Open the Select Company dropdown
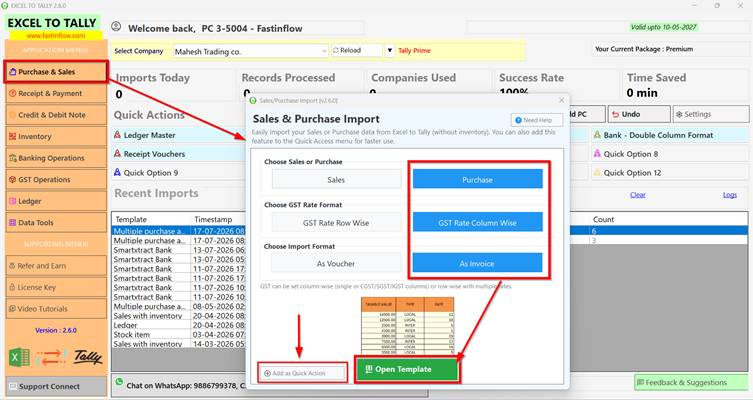753x400 pixels. (250, 51)
